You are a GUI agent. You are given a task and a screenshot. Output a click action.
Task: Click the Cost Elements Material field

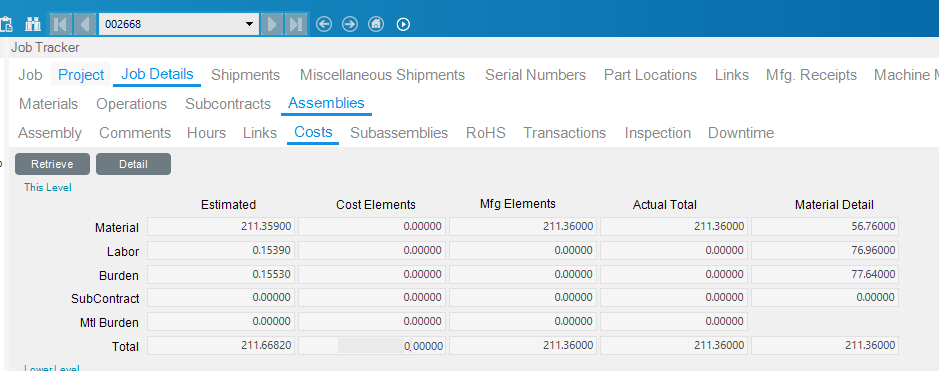coord(372,226)
